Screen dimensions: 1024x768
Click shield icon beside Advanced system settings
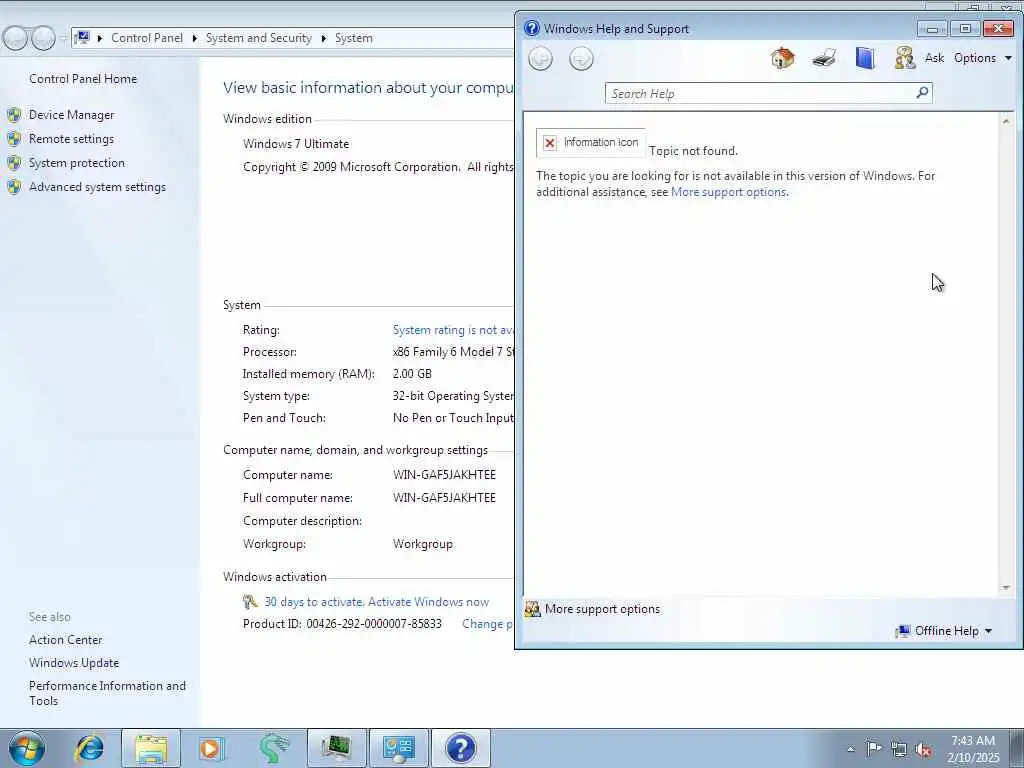14,187
